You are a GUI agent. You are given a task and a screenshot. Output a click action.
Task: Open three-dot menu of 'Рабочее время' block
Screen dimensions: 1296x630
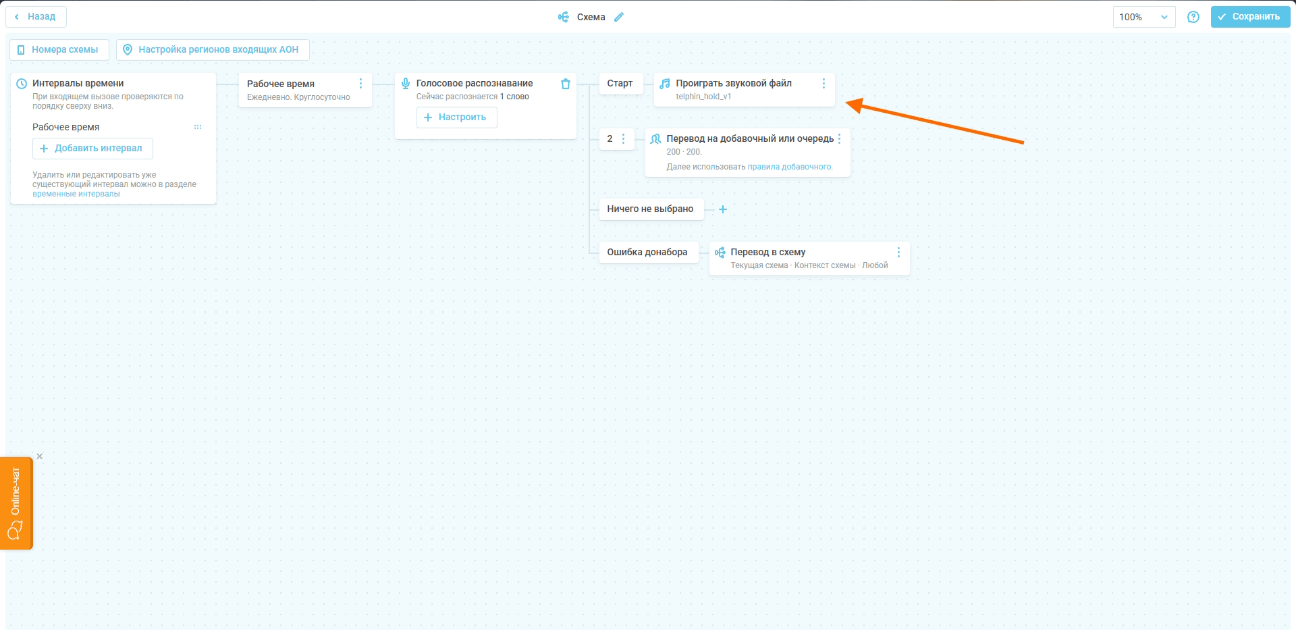tap(361, 84)
